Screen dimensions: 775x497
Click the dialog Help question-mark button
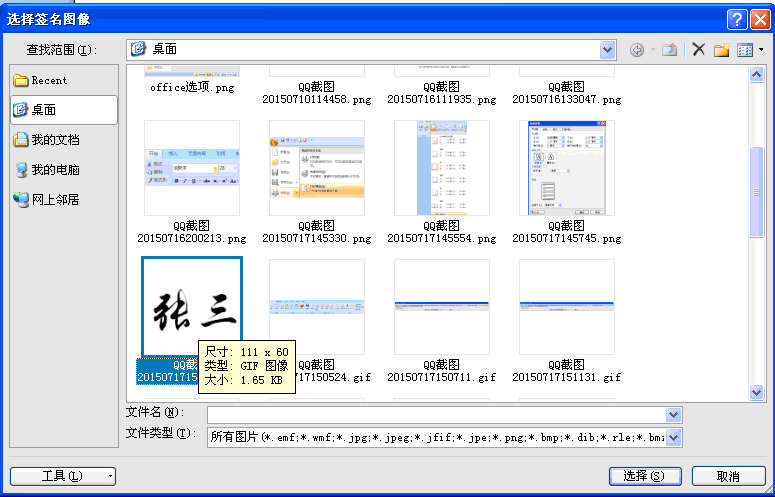pyautogui.click(x=736, y=20)
